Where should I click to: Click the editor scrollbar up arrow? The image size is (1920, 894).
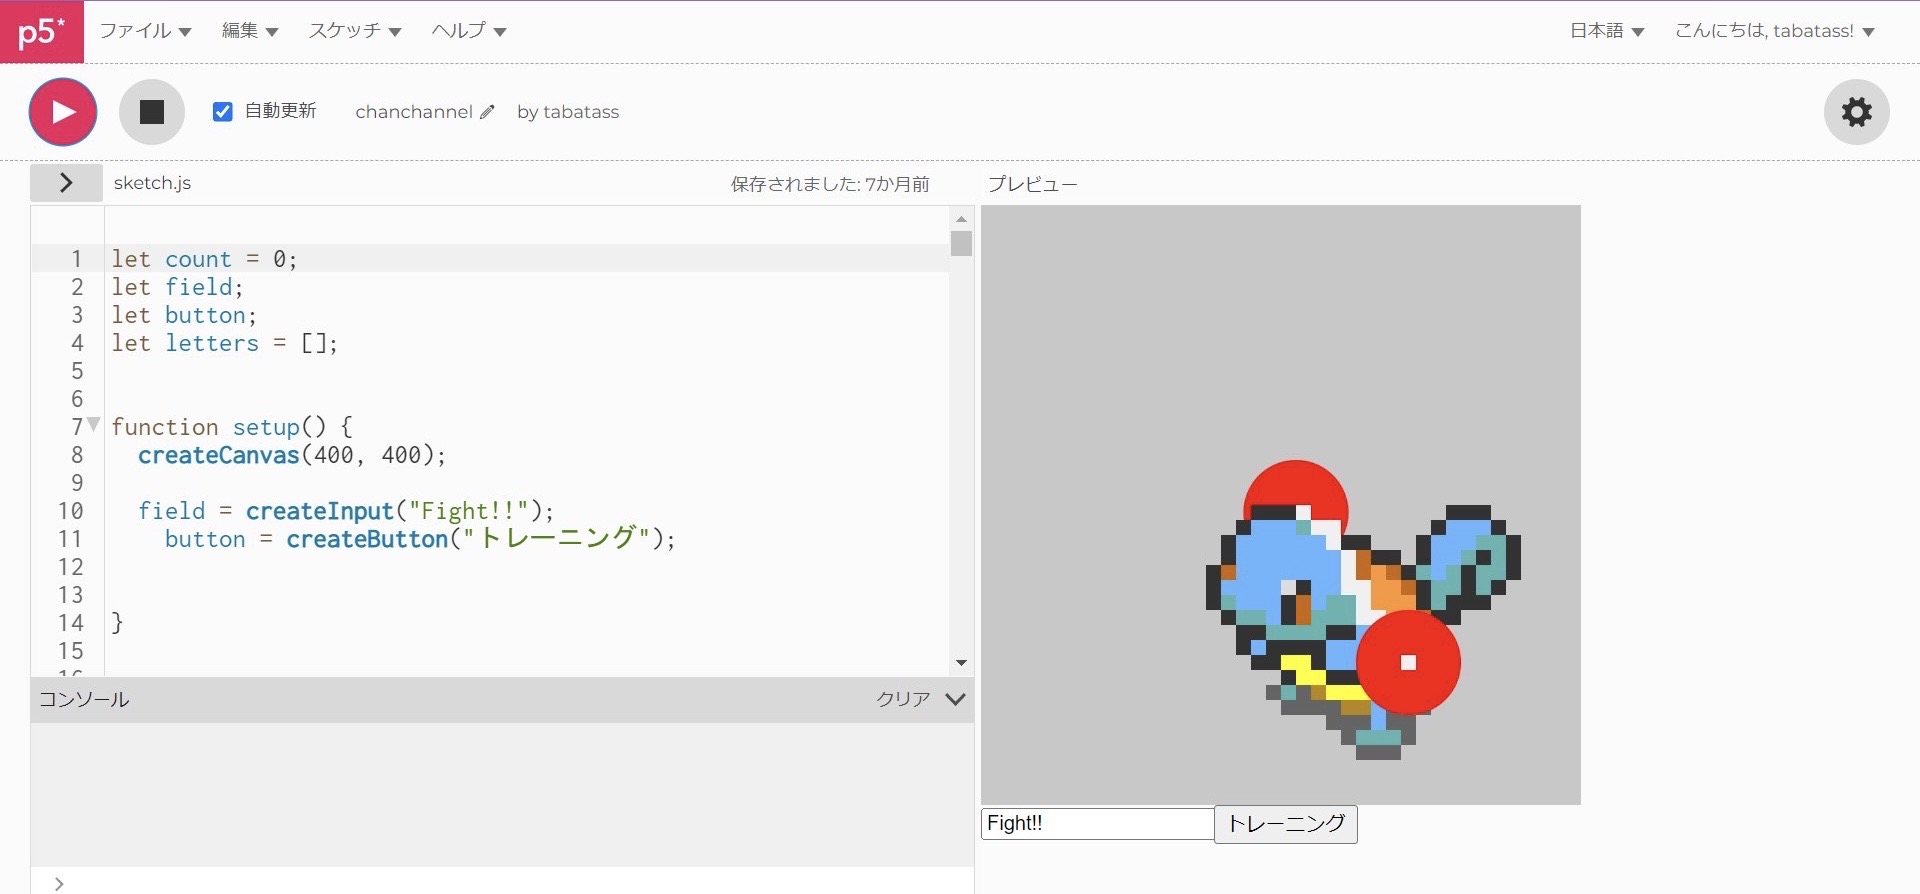click(961, 219)
